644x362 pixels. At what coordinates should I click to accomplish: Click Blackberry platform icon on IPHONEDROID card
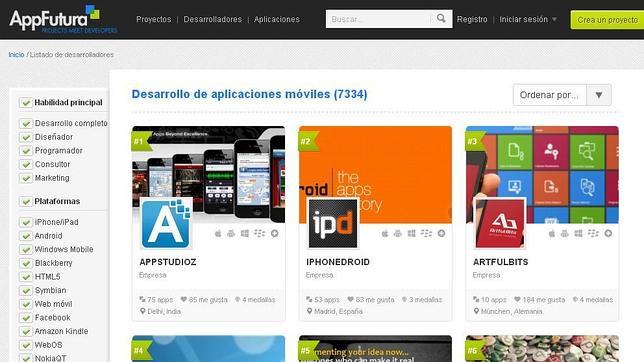[426, 233]
